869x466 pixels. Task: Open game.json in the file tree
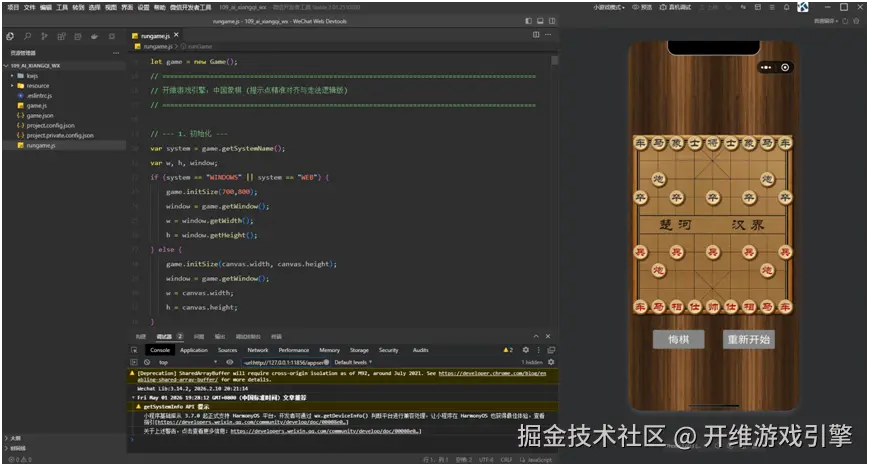point(39,115)
